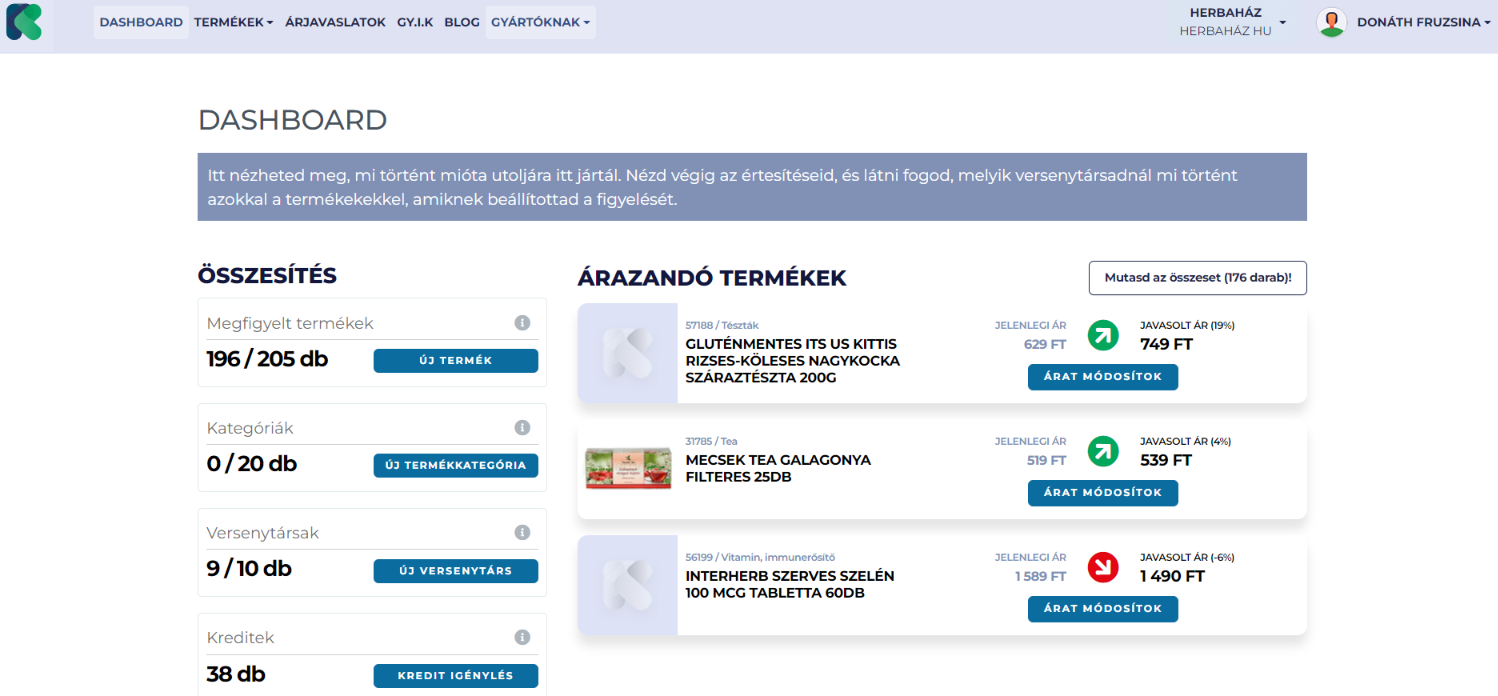Go to the ÁRJAVASLATOK menu item
Screen dimensions: 1498x696
(335, 21)
